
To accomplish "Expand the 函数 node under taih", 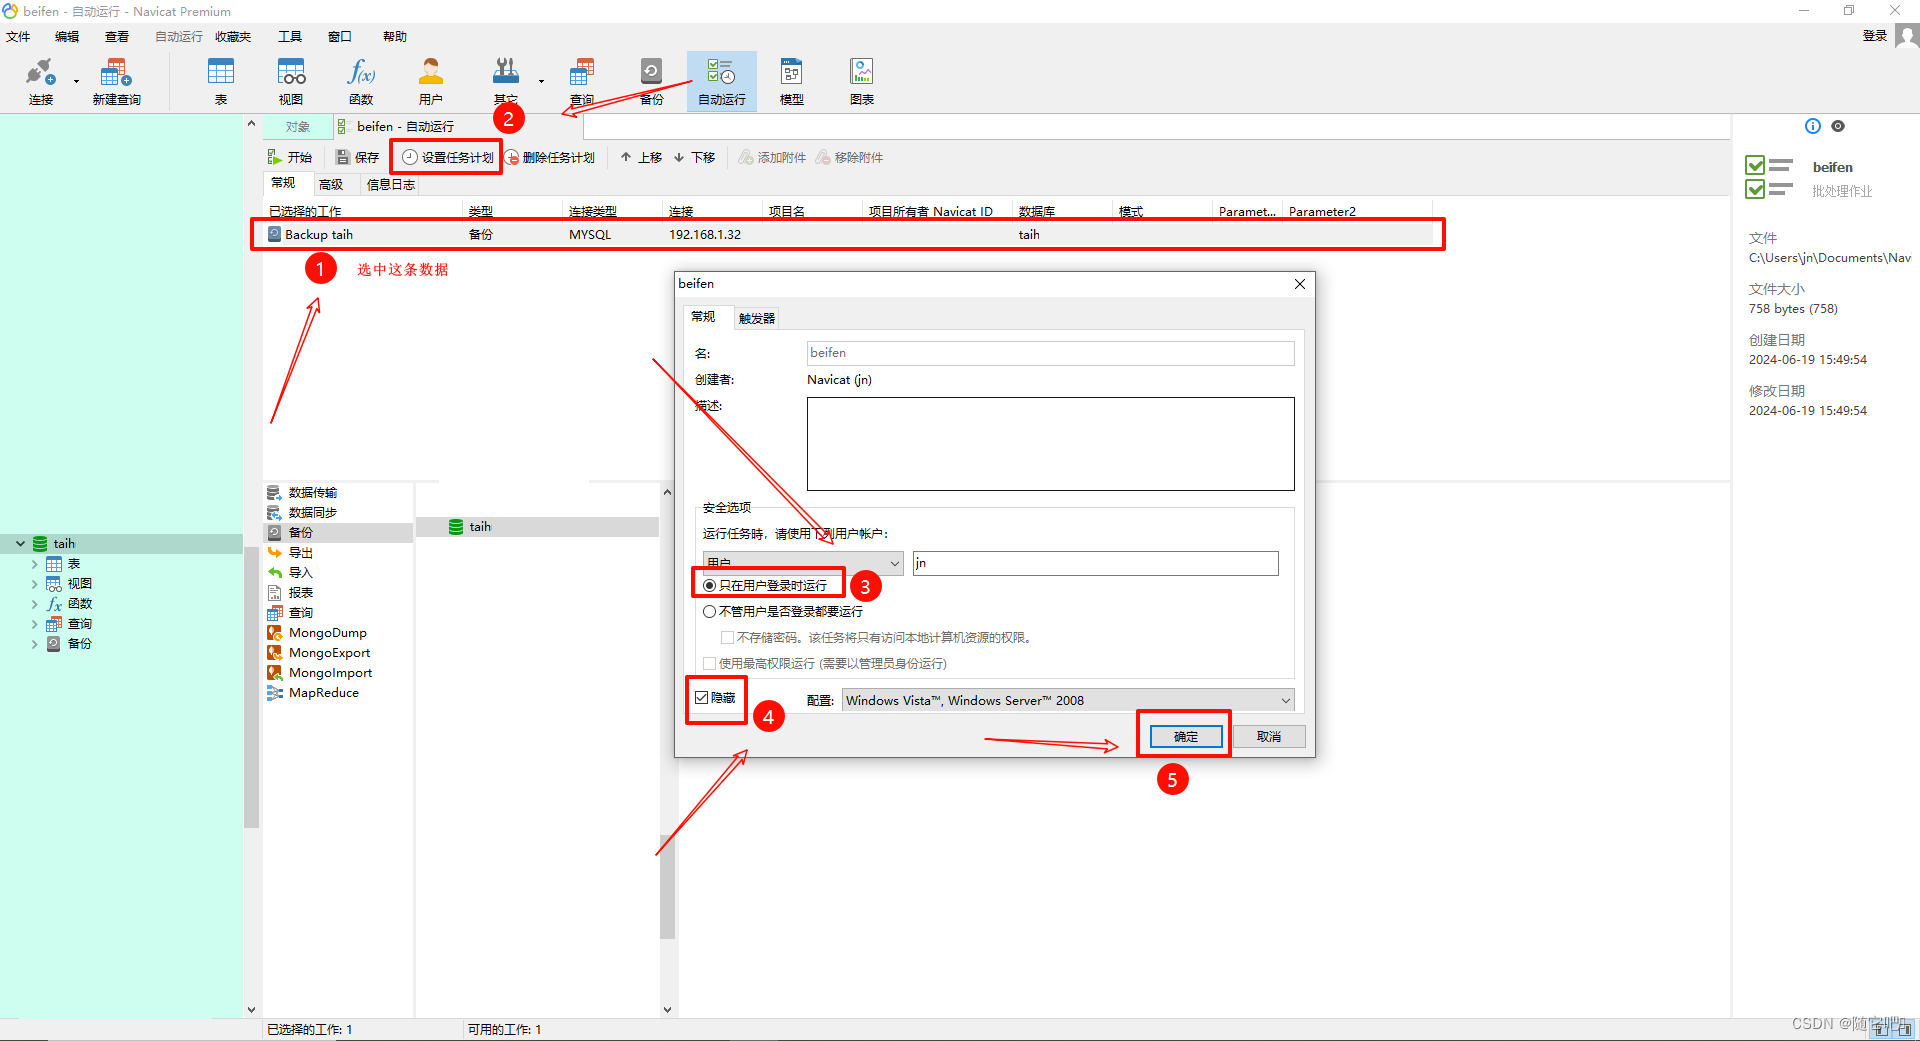I will pyautogui.click(x=35, y=603).
